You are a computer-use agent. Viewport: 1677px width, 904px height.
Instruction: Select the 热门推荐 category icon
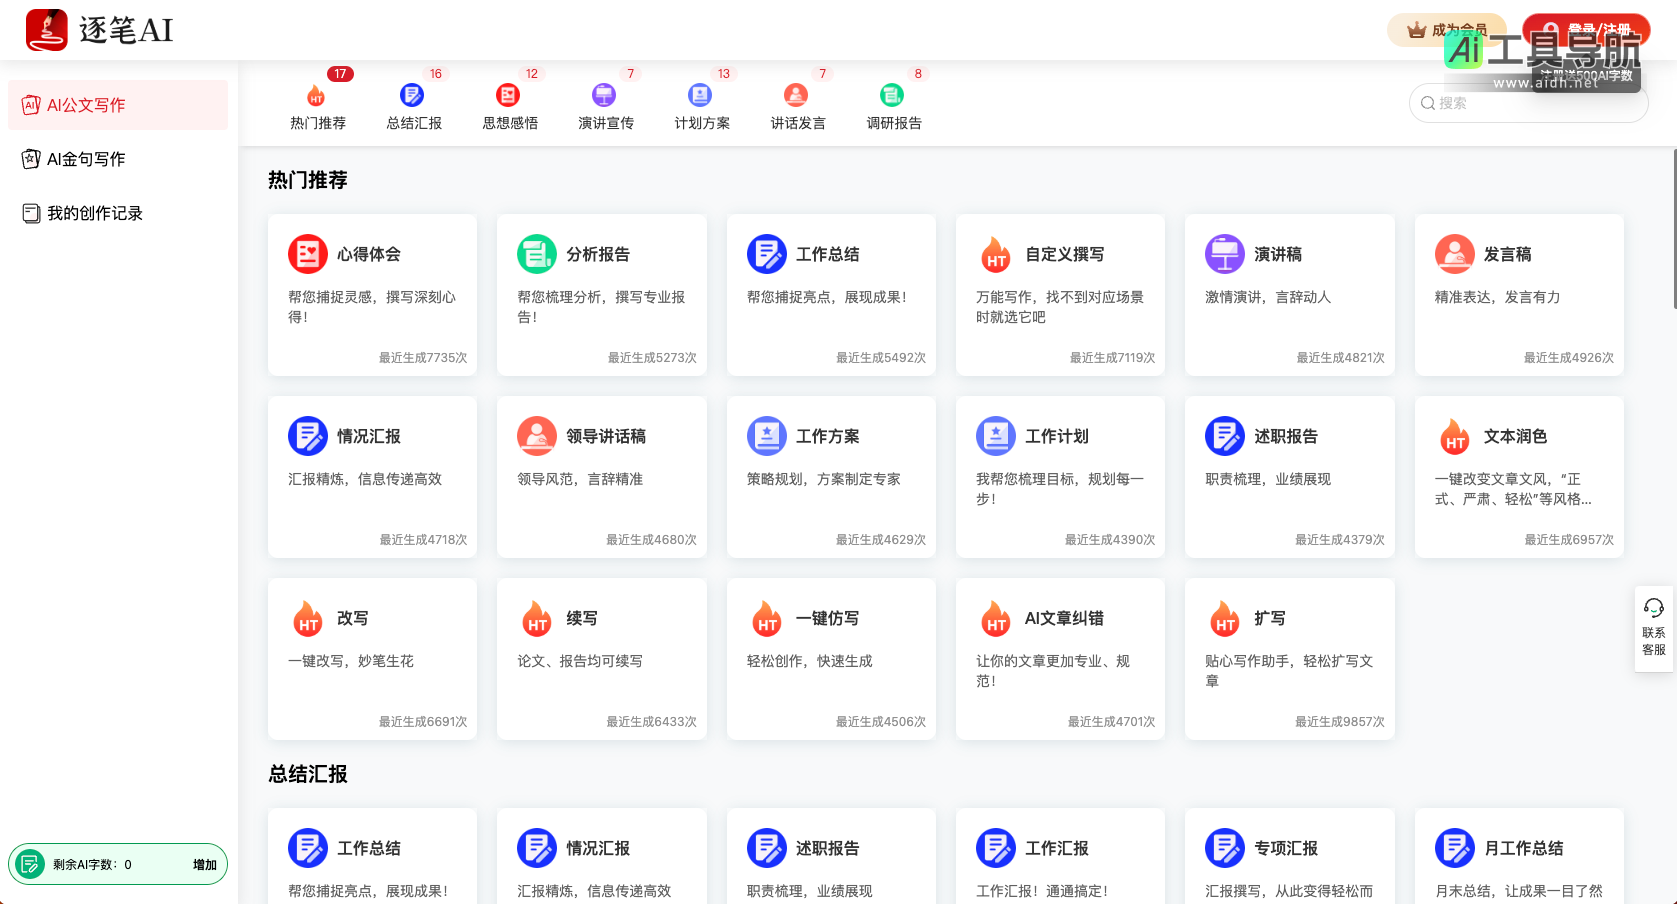[x=317, y=95]
